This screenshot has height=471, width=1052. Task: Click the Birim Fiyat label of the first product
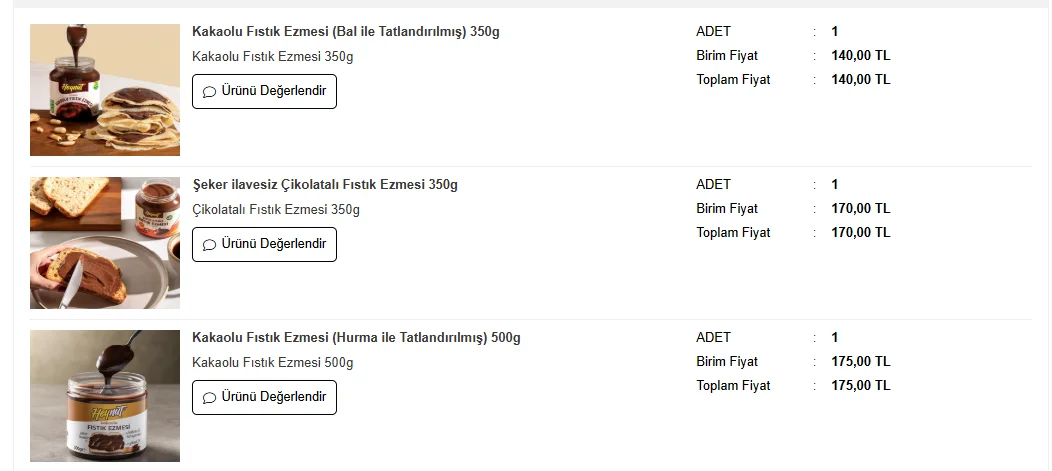pos(727,56)
